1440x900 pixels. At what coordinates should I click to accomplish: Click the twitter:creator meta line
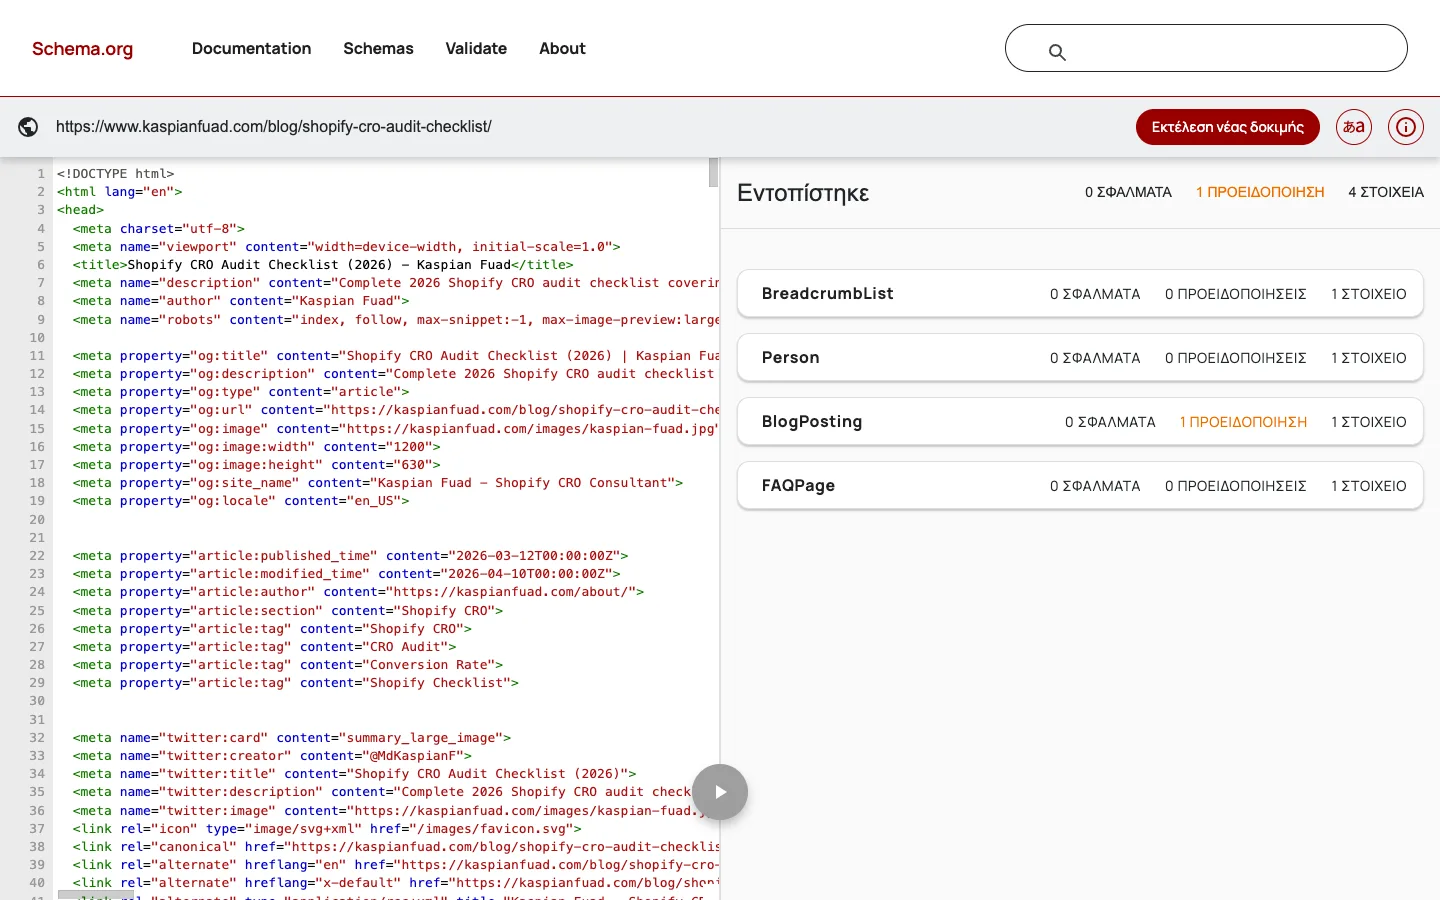click(x=272, y=756)
